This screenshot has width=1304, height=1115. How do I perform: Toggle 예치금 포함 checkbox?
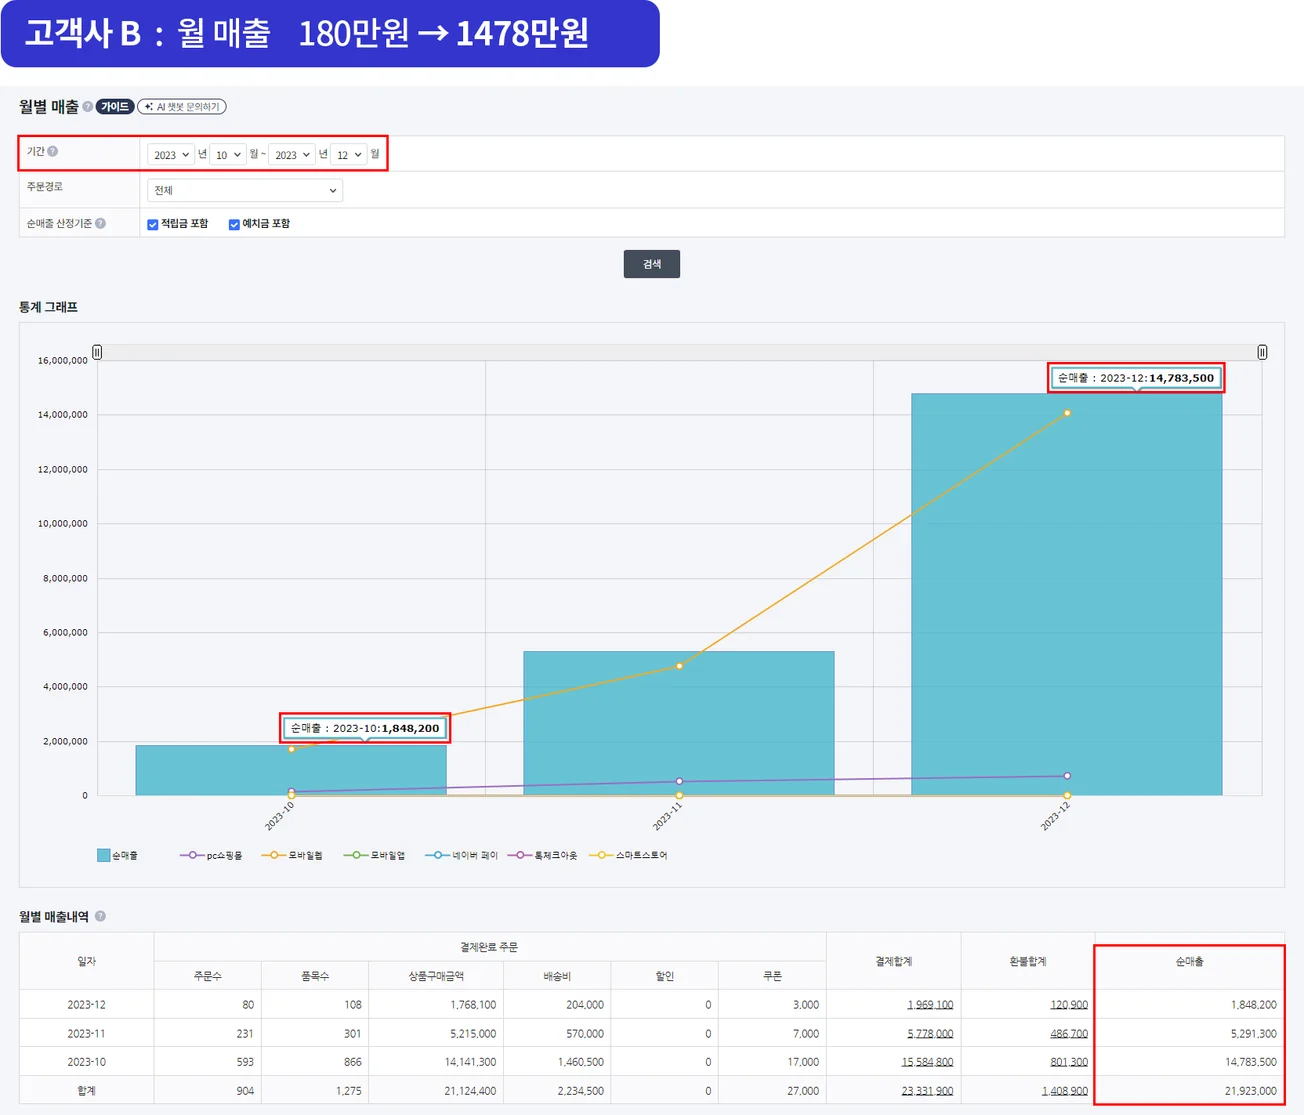point(234,224)
